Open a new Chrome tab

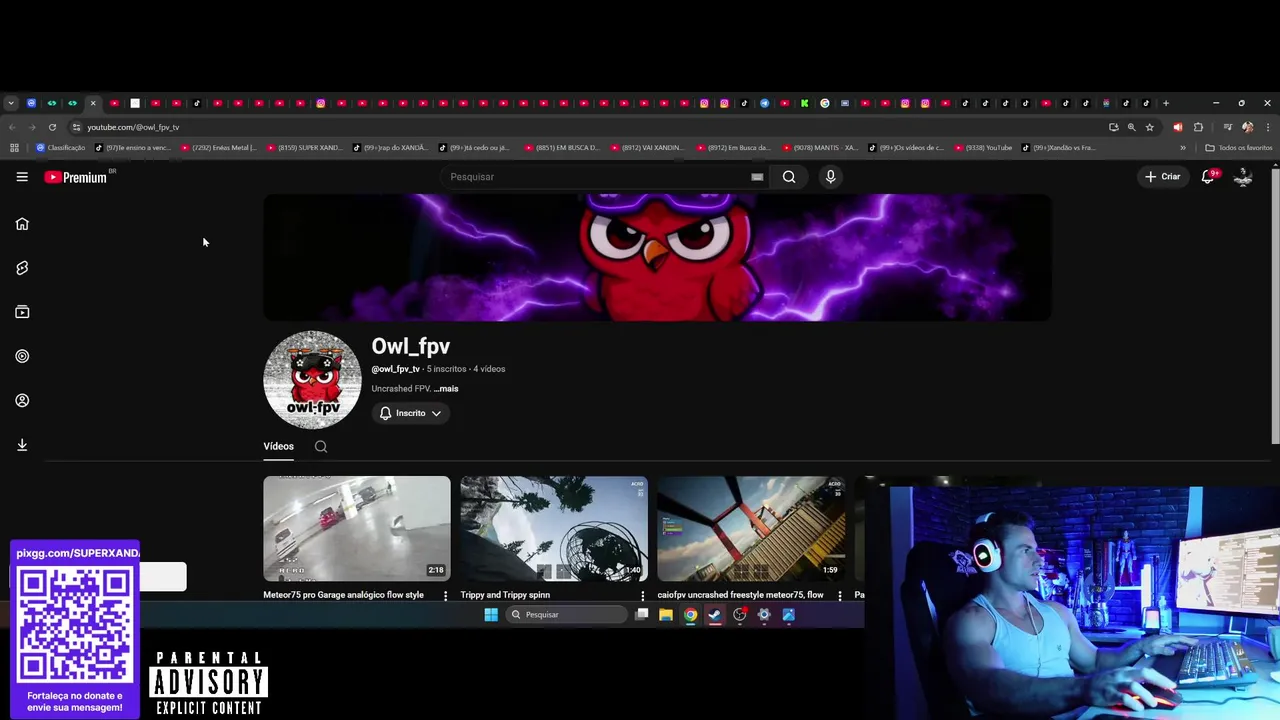point(1166,103)
